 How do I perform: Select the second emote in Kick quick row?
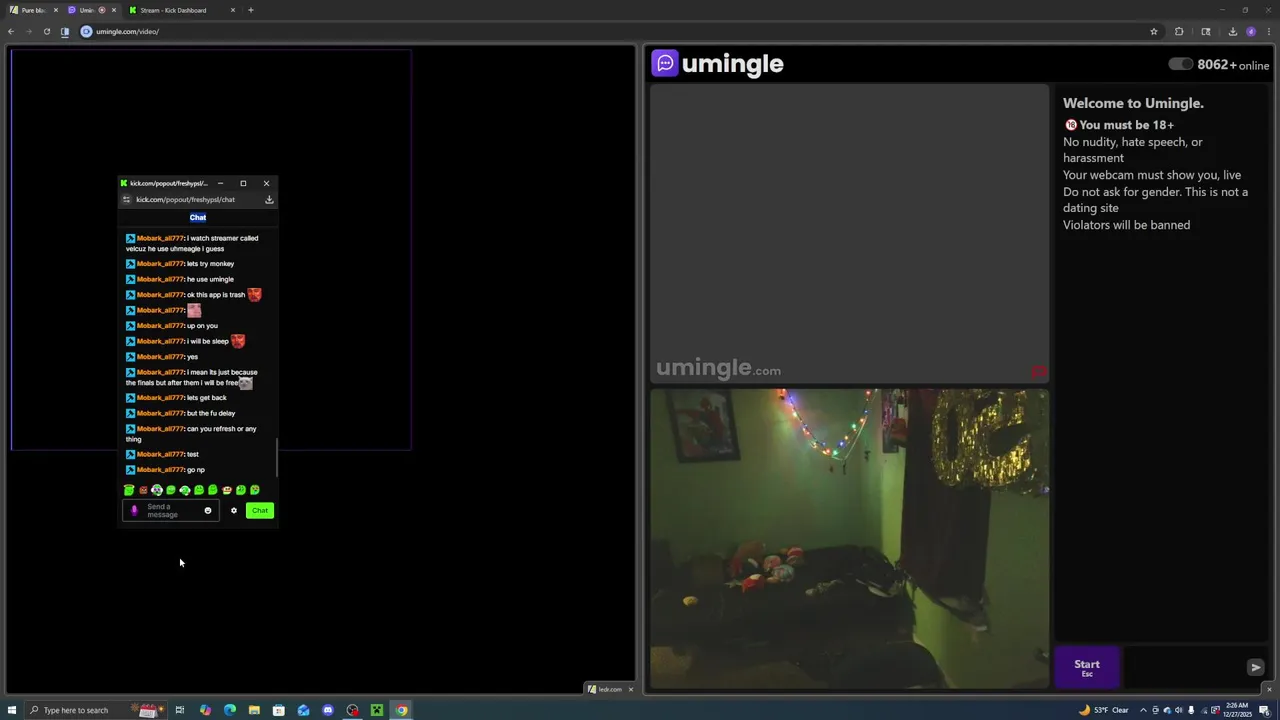(x=143, y=490)
